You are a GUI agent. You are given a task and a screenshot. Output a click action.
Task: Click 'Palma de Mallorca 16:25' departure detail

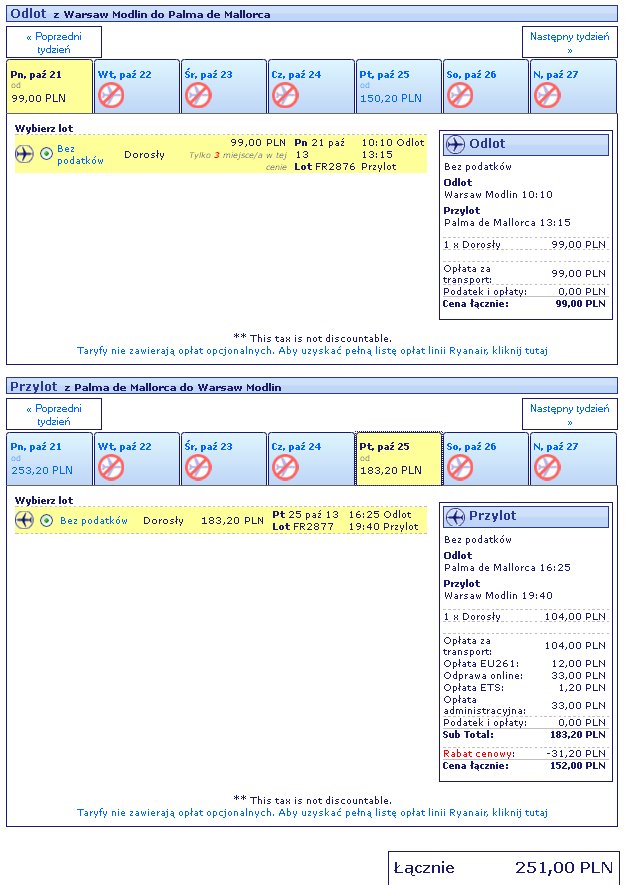point(507,567)
